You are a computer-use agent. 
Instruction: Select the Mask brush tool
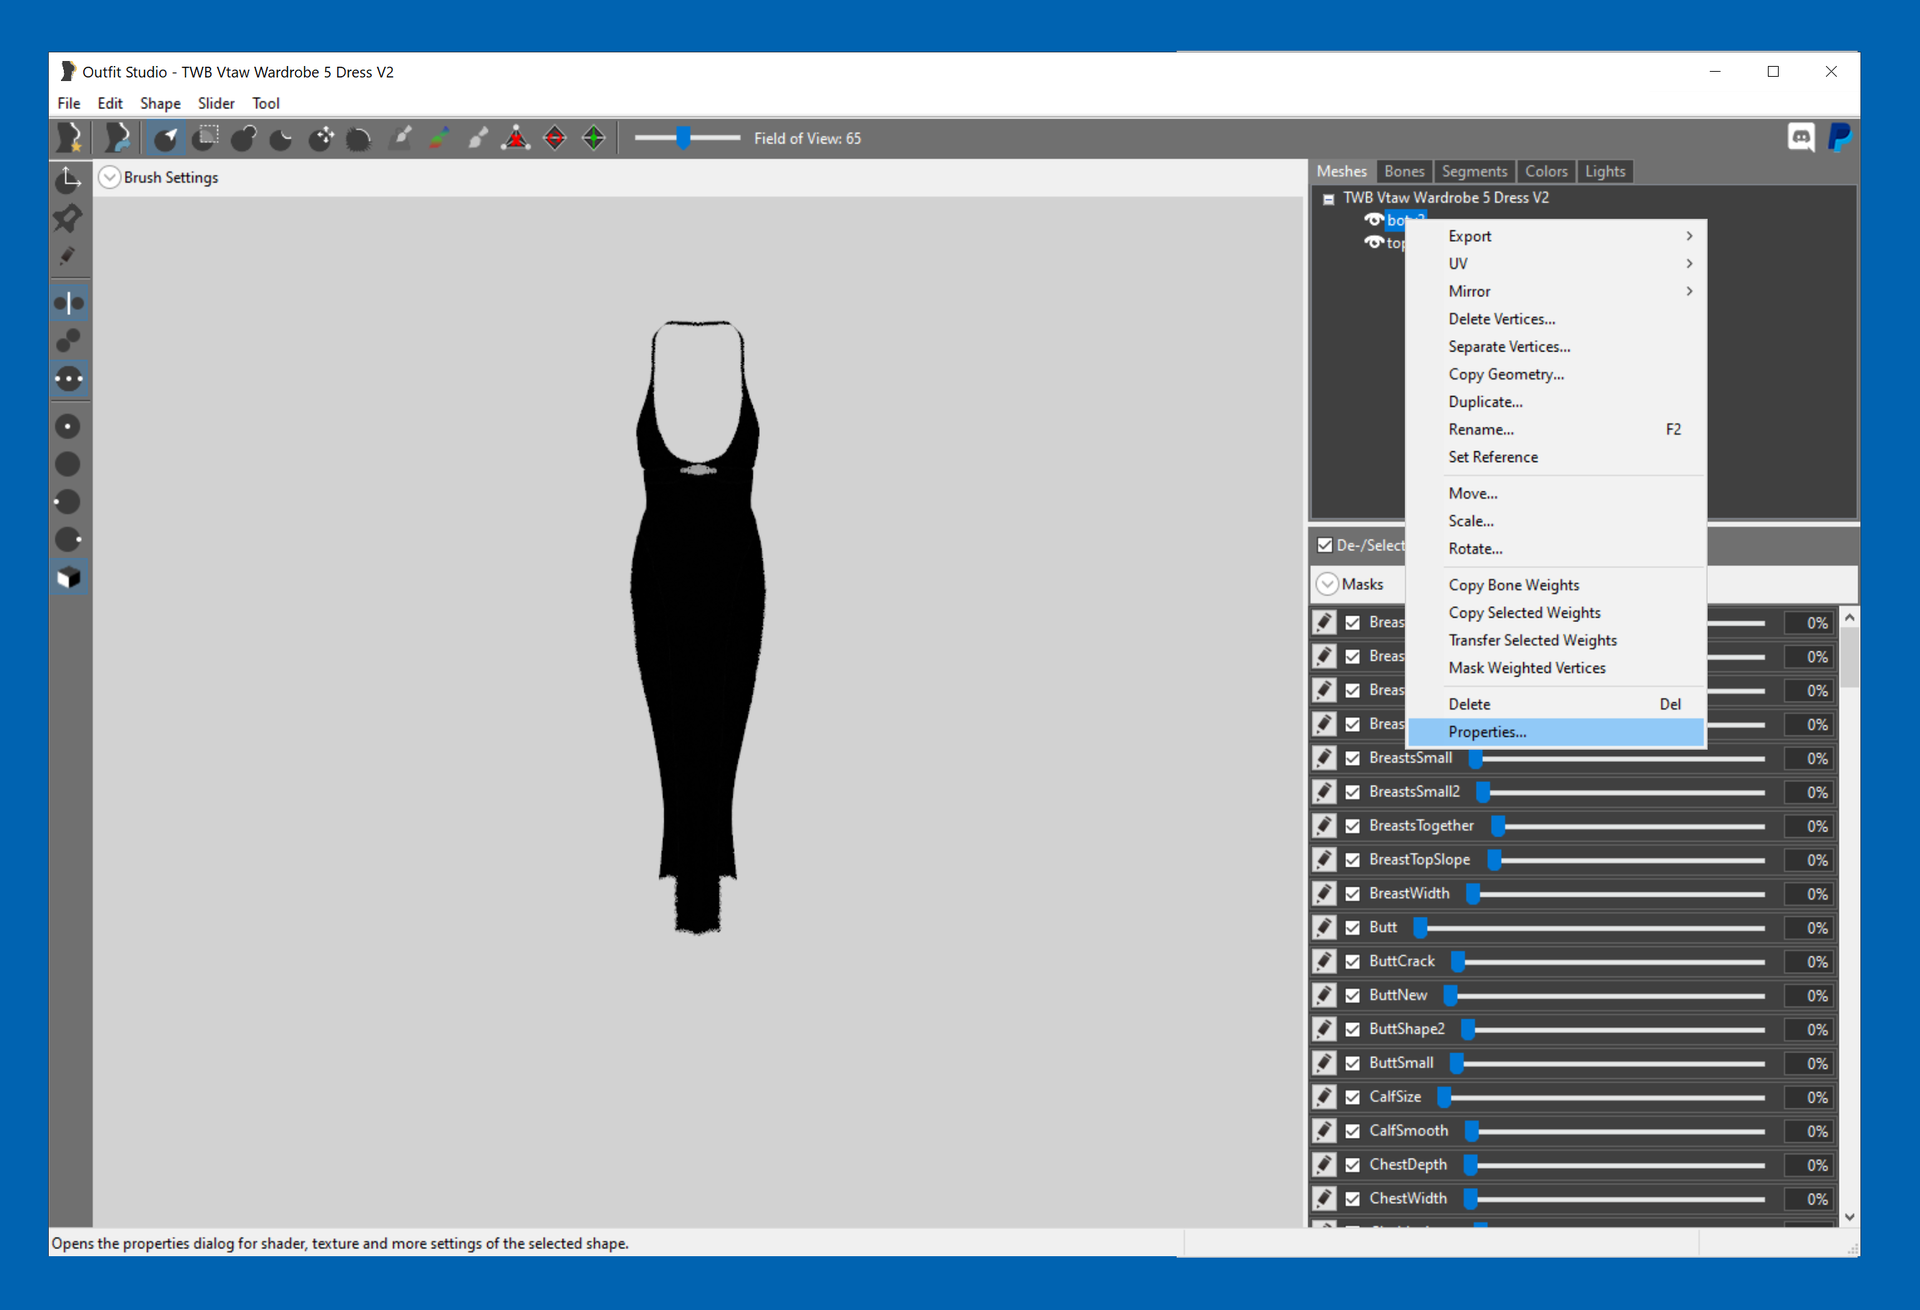(x=206, y=138)
